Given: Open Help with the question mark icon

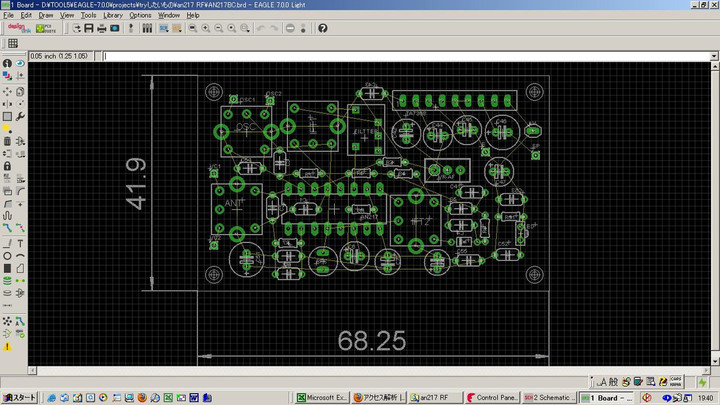Looking at the screenshot, I should click(323, 28).
